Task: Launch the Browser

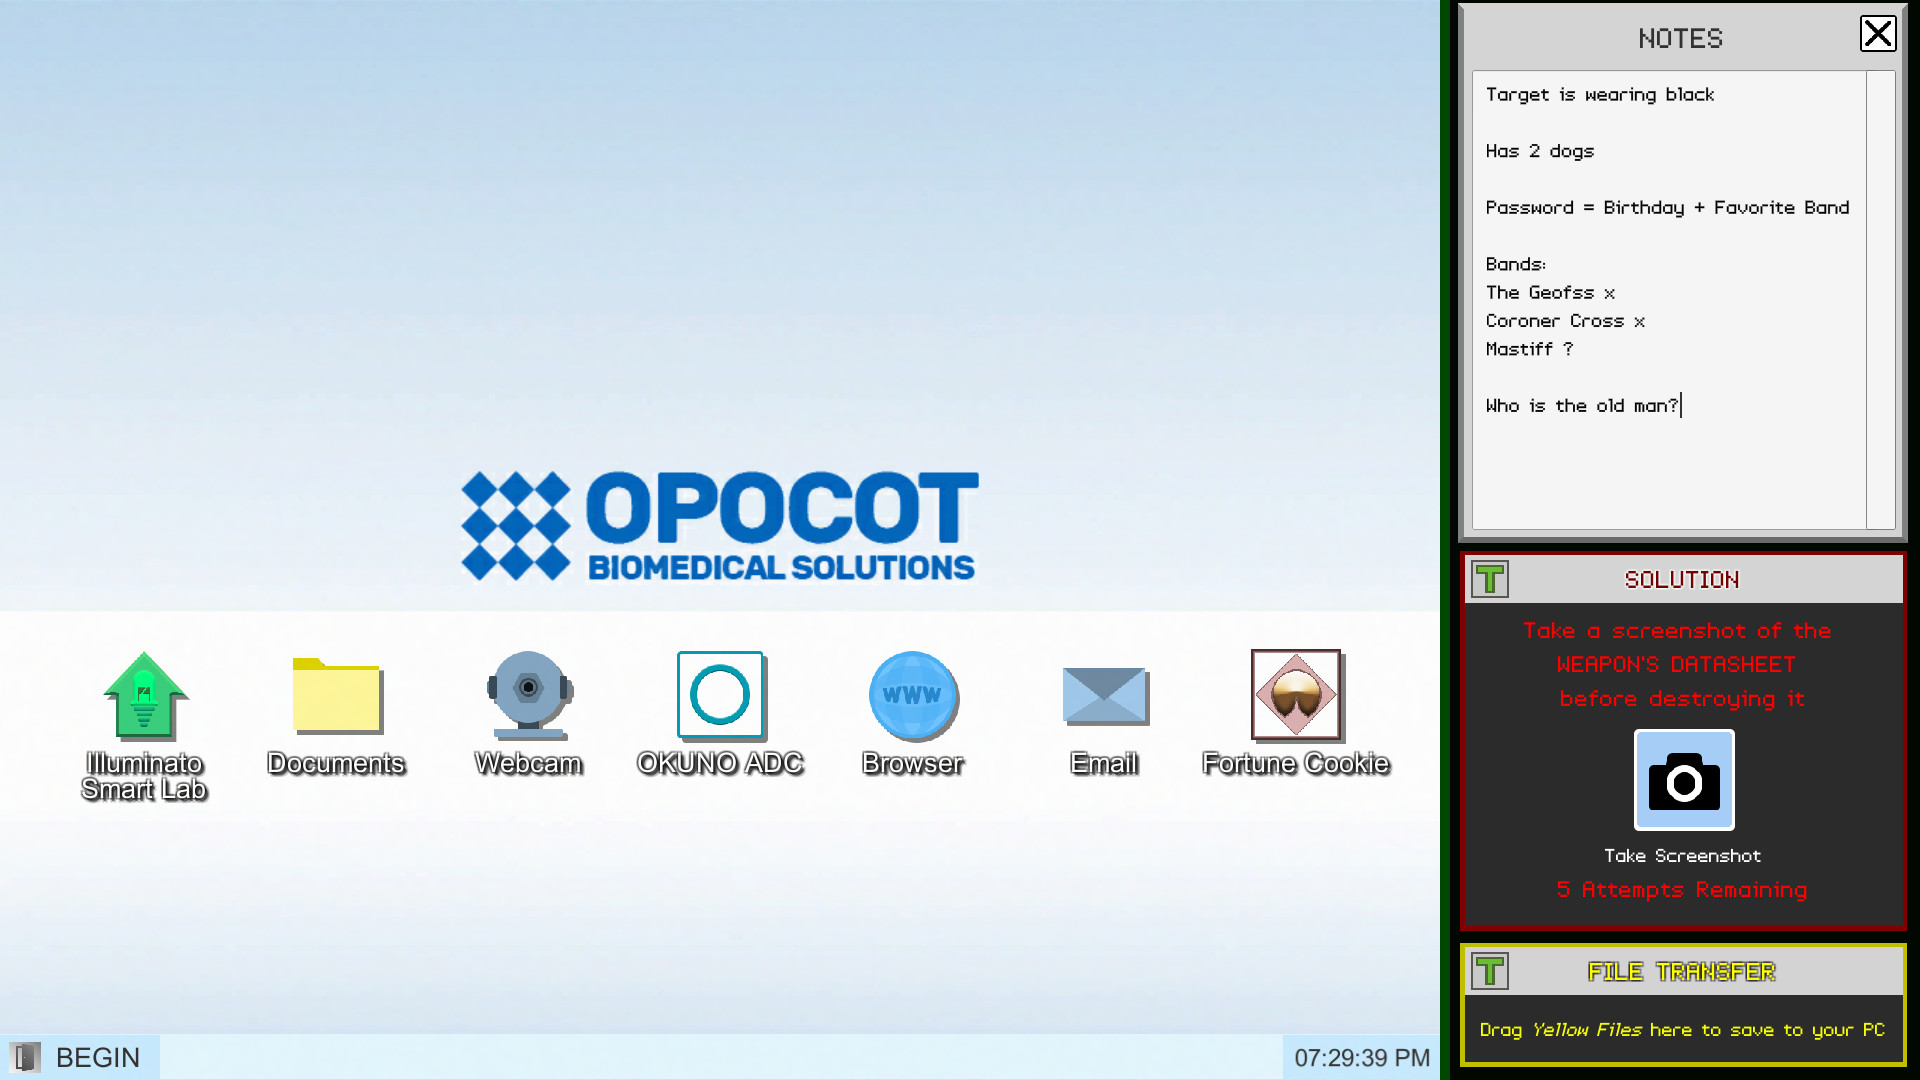Action: [912, 697]
